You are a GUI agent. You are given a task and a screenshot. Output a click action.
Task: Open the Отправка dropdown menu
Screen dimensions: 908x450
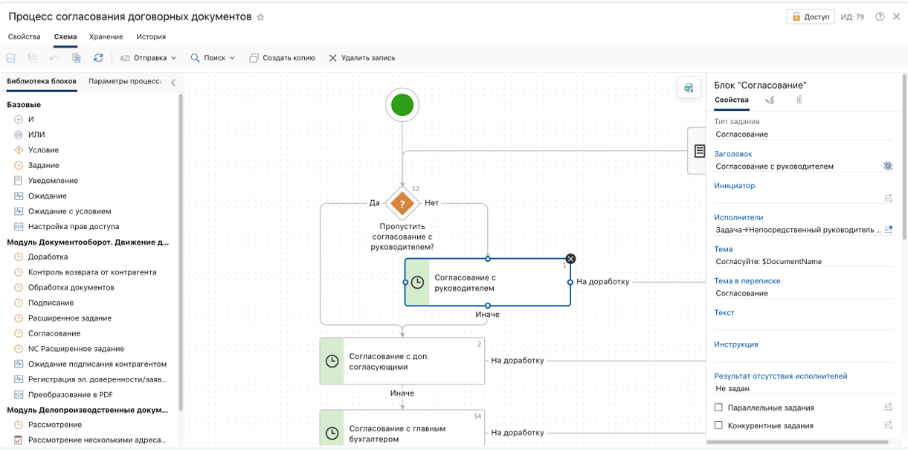tap(148, 58)
